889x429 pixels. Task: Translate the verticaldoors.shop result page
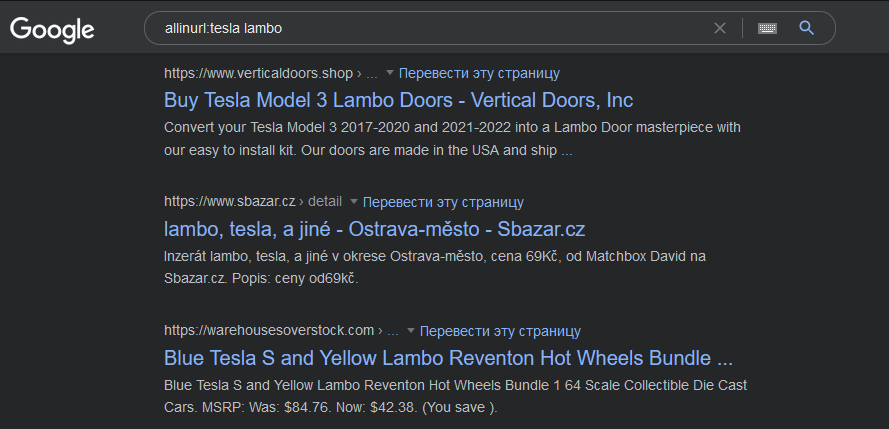479,73
